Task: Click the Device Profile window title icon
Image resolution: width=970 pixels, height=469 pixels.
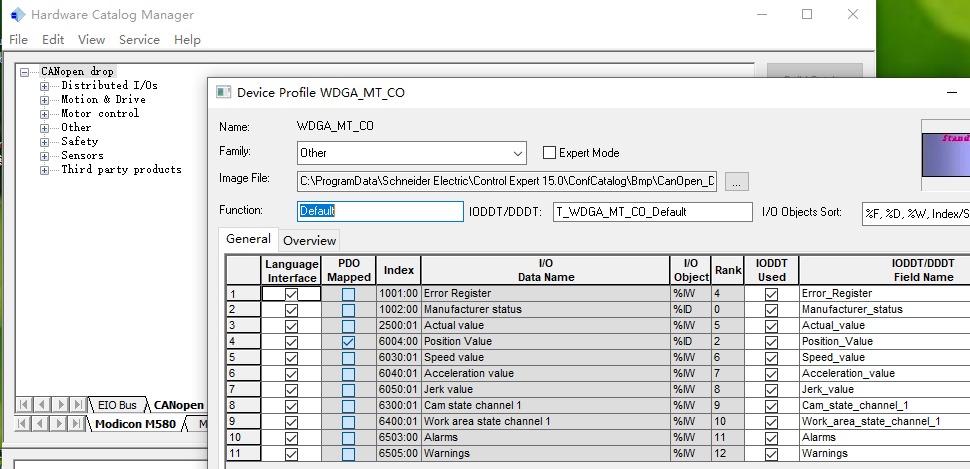Action: click(x=223, y=92)
